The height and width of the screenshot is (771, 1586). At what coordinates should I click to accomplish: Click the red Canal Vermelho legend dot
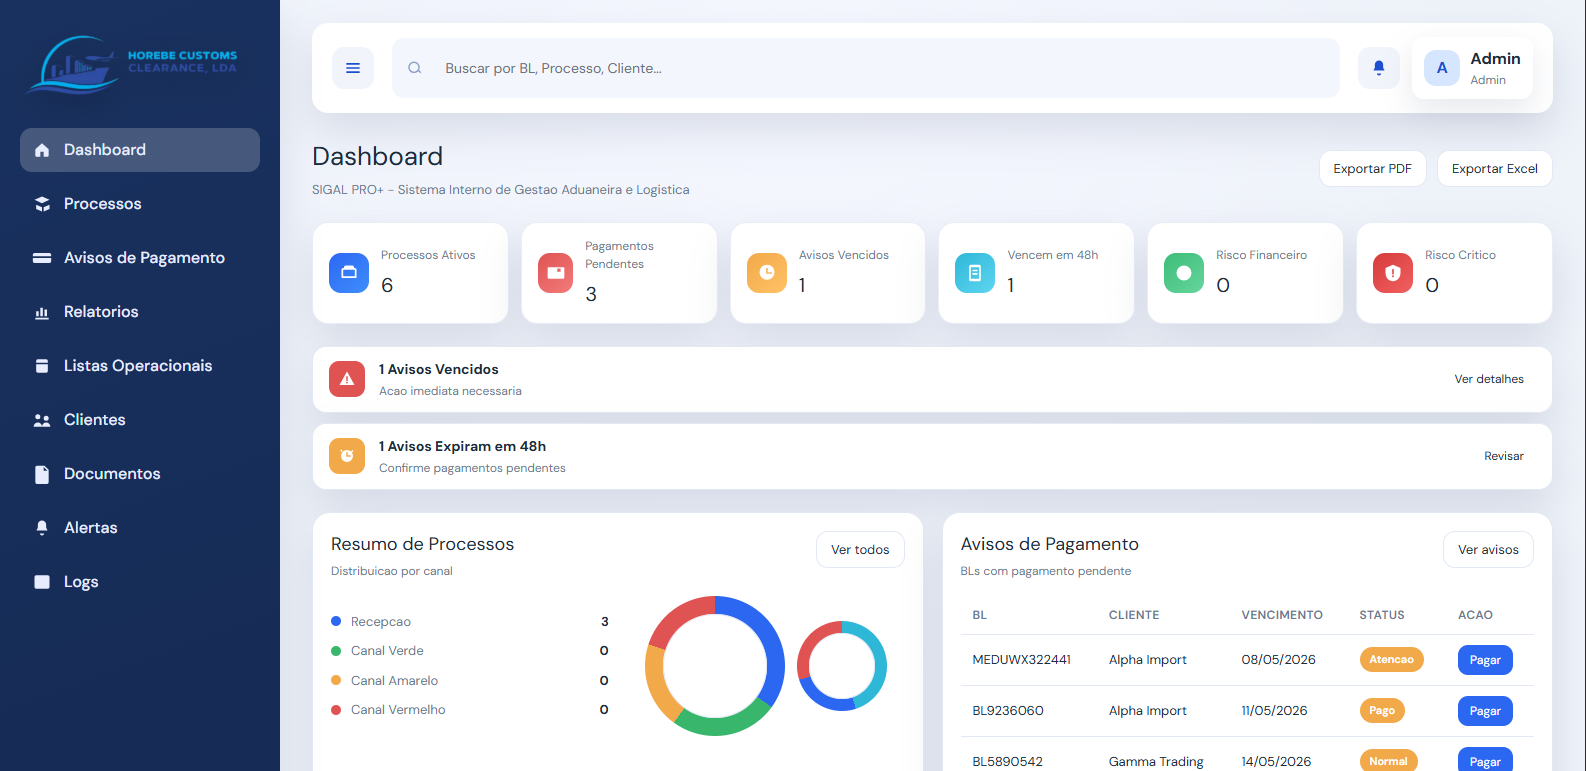[x=336, y=710]
